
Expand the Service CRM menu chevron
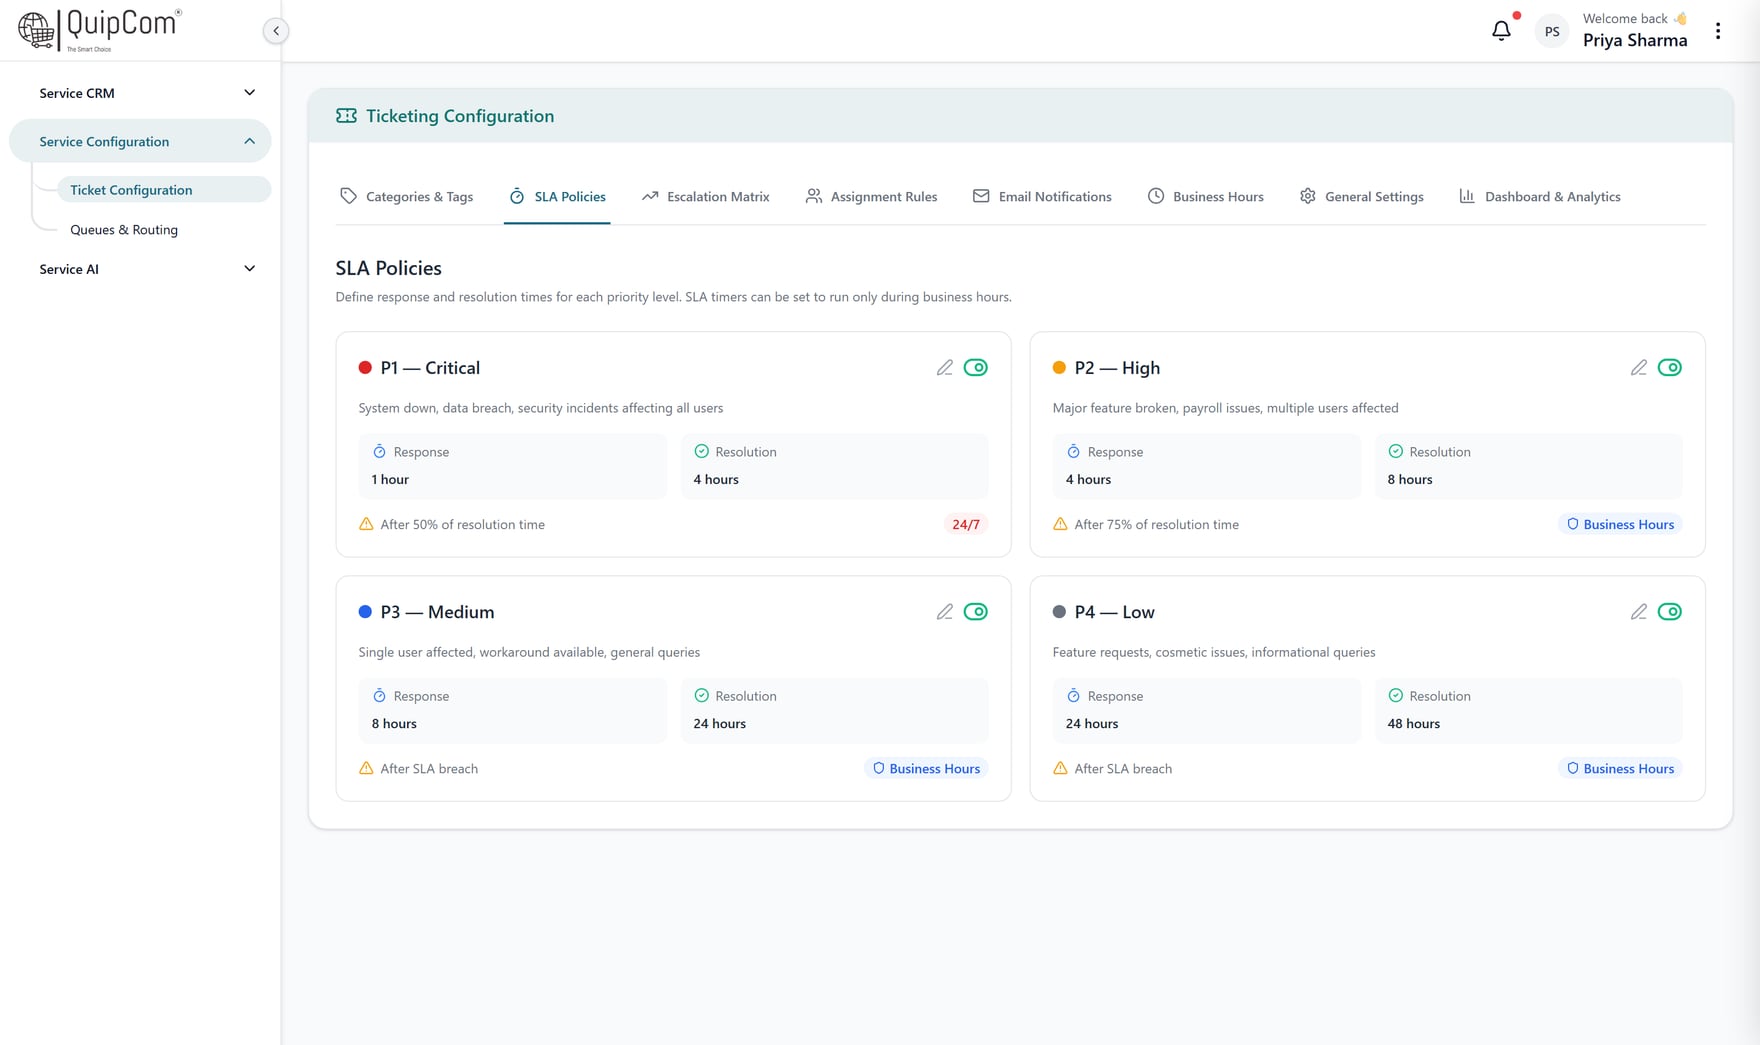pyautogui.click(x=249, y=93)
